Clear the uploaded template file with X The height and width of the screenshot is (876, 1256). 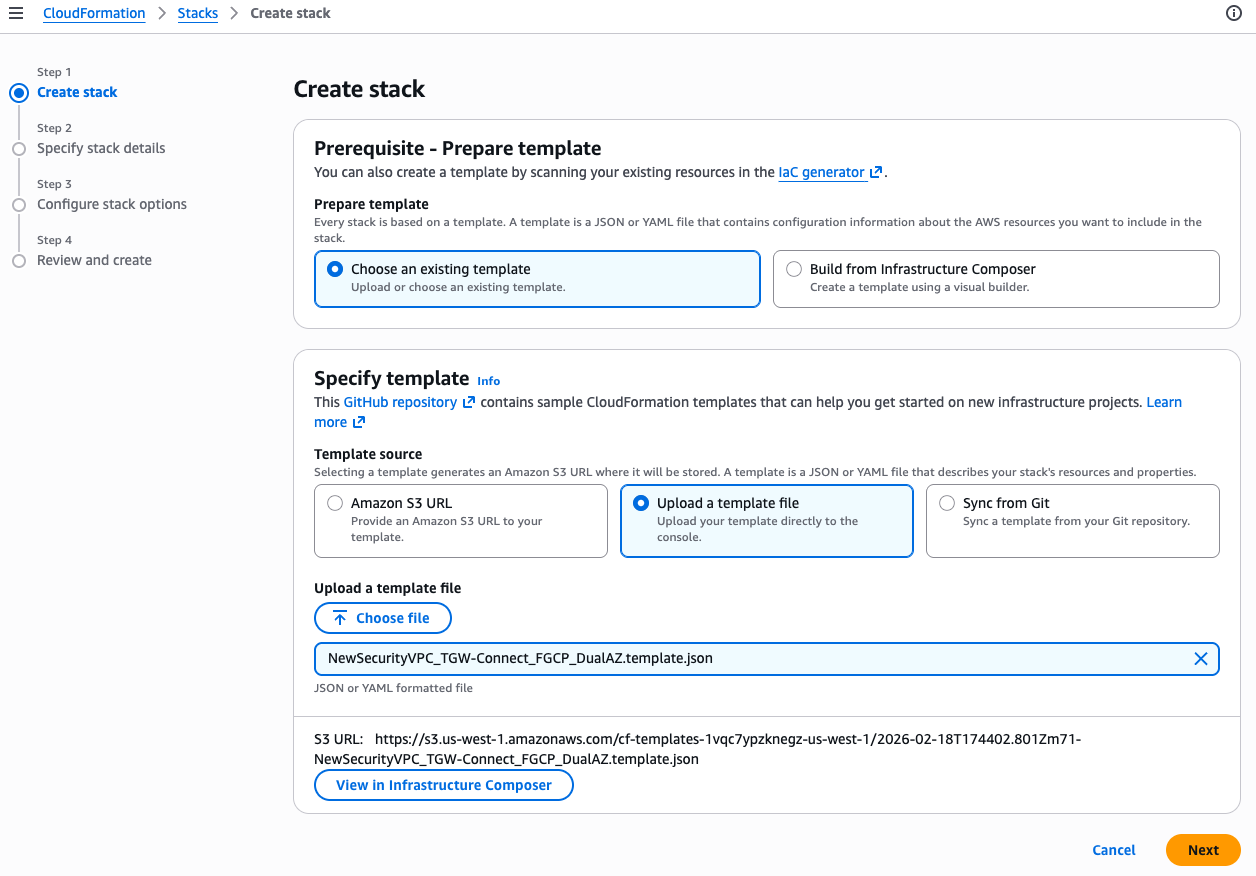pyautogui.click(x=1200, y=659)
